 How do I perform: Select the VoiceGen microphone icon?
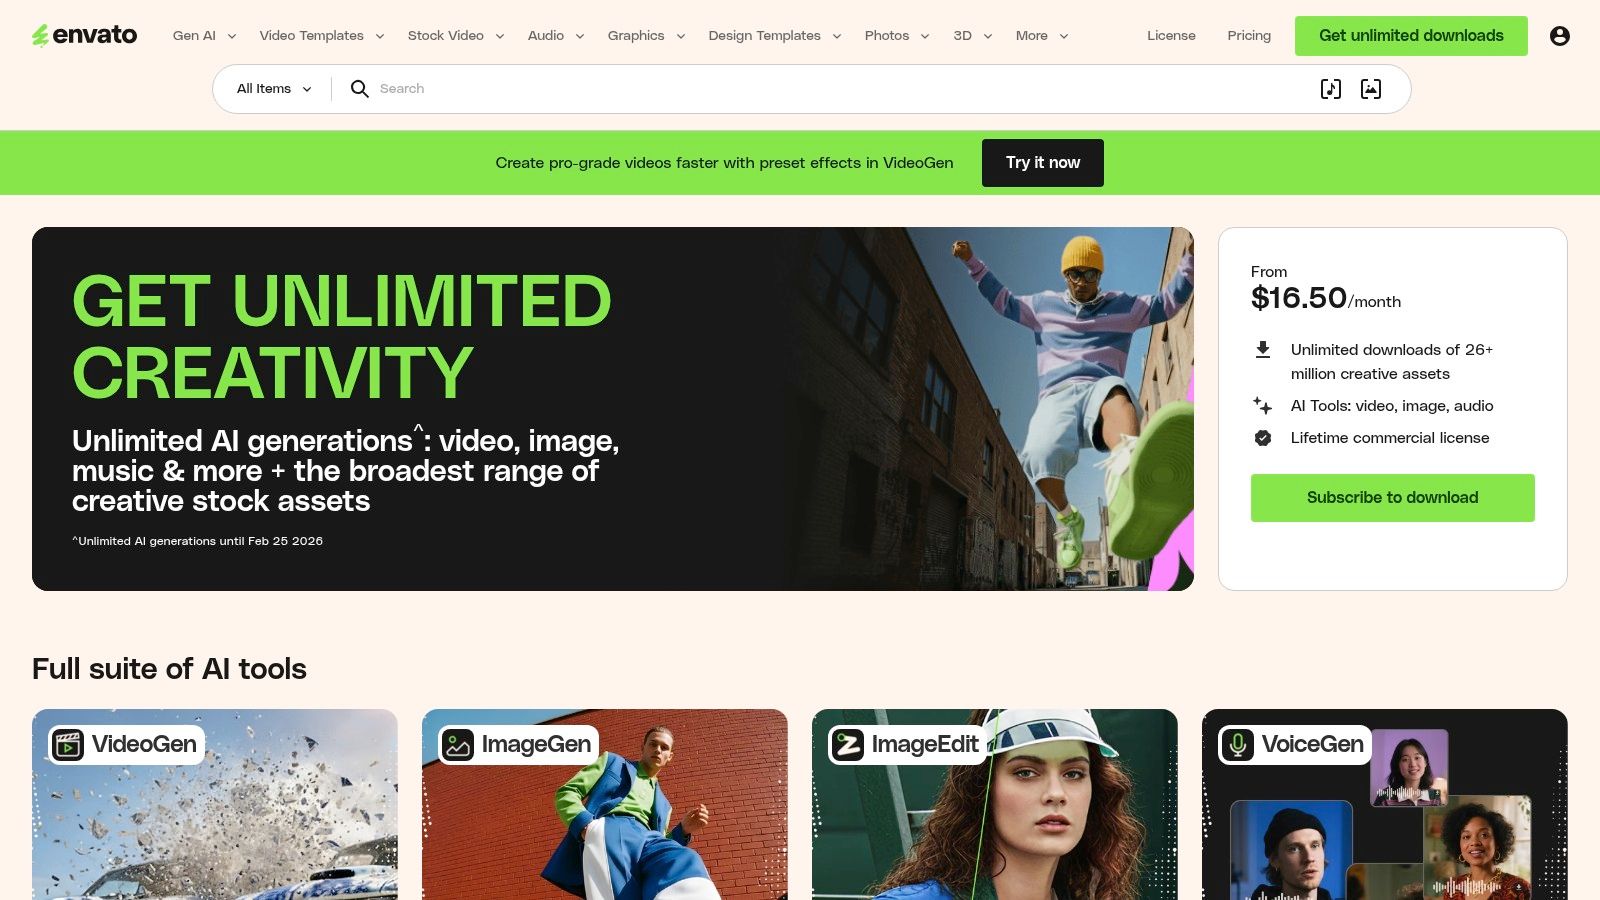click(1237, 743)
